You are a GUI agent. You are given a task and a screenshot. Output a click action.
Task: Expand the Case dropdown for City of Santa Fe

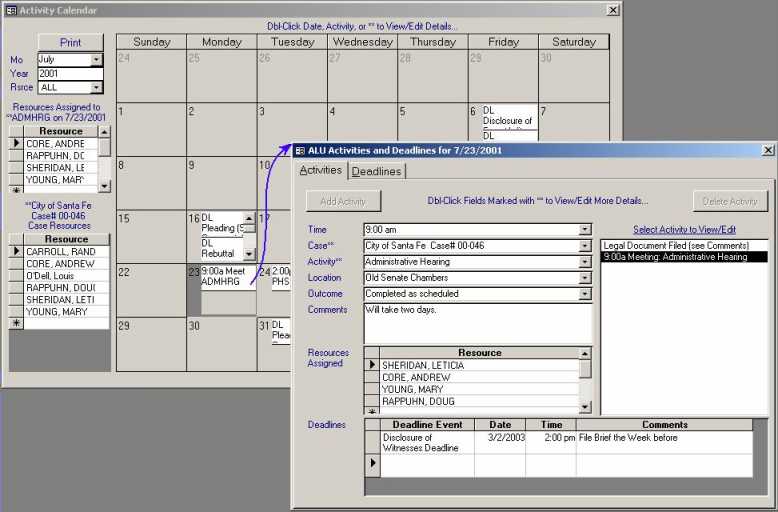point(585,246)
